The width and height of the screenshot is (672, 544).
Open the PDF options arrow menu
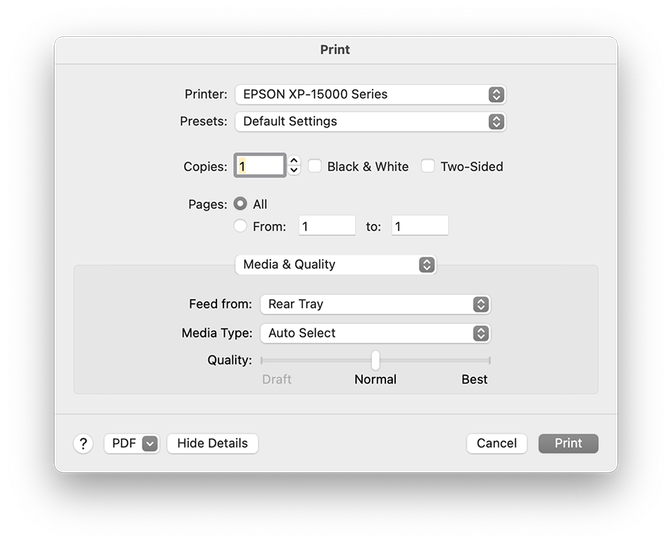tap(150, 443)
